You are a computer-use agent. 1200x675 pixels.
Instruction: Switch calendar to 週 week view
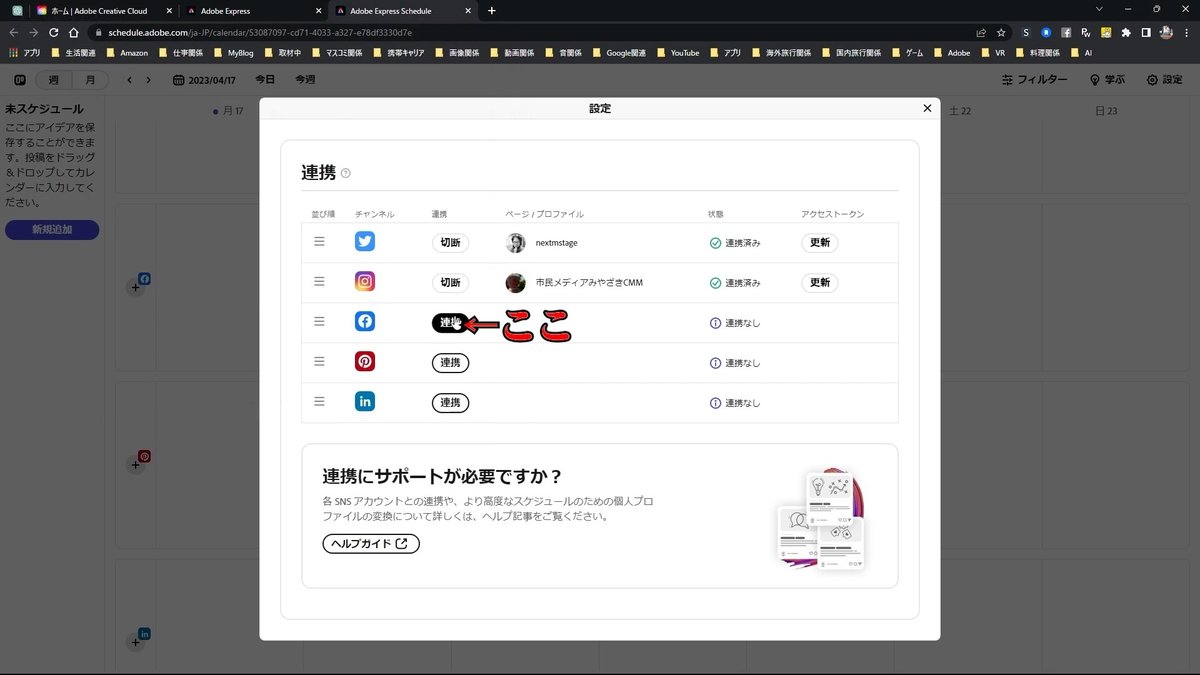(53, 80)
